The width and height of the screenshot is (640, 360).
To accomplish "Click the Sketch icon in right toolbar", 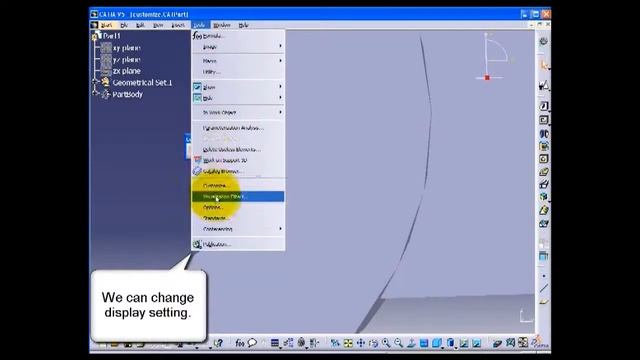I will [x=544, y=85].
